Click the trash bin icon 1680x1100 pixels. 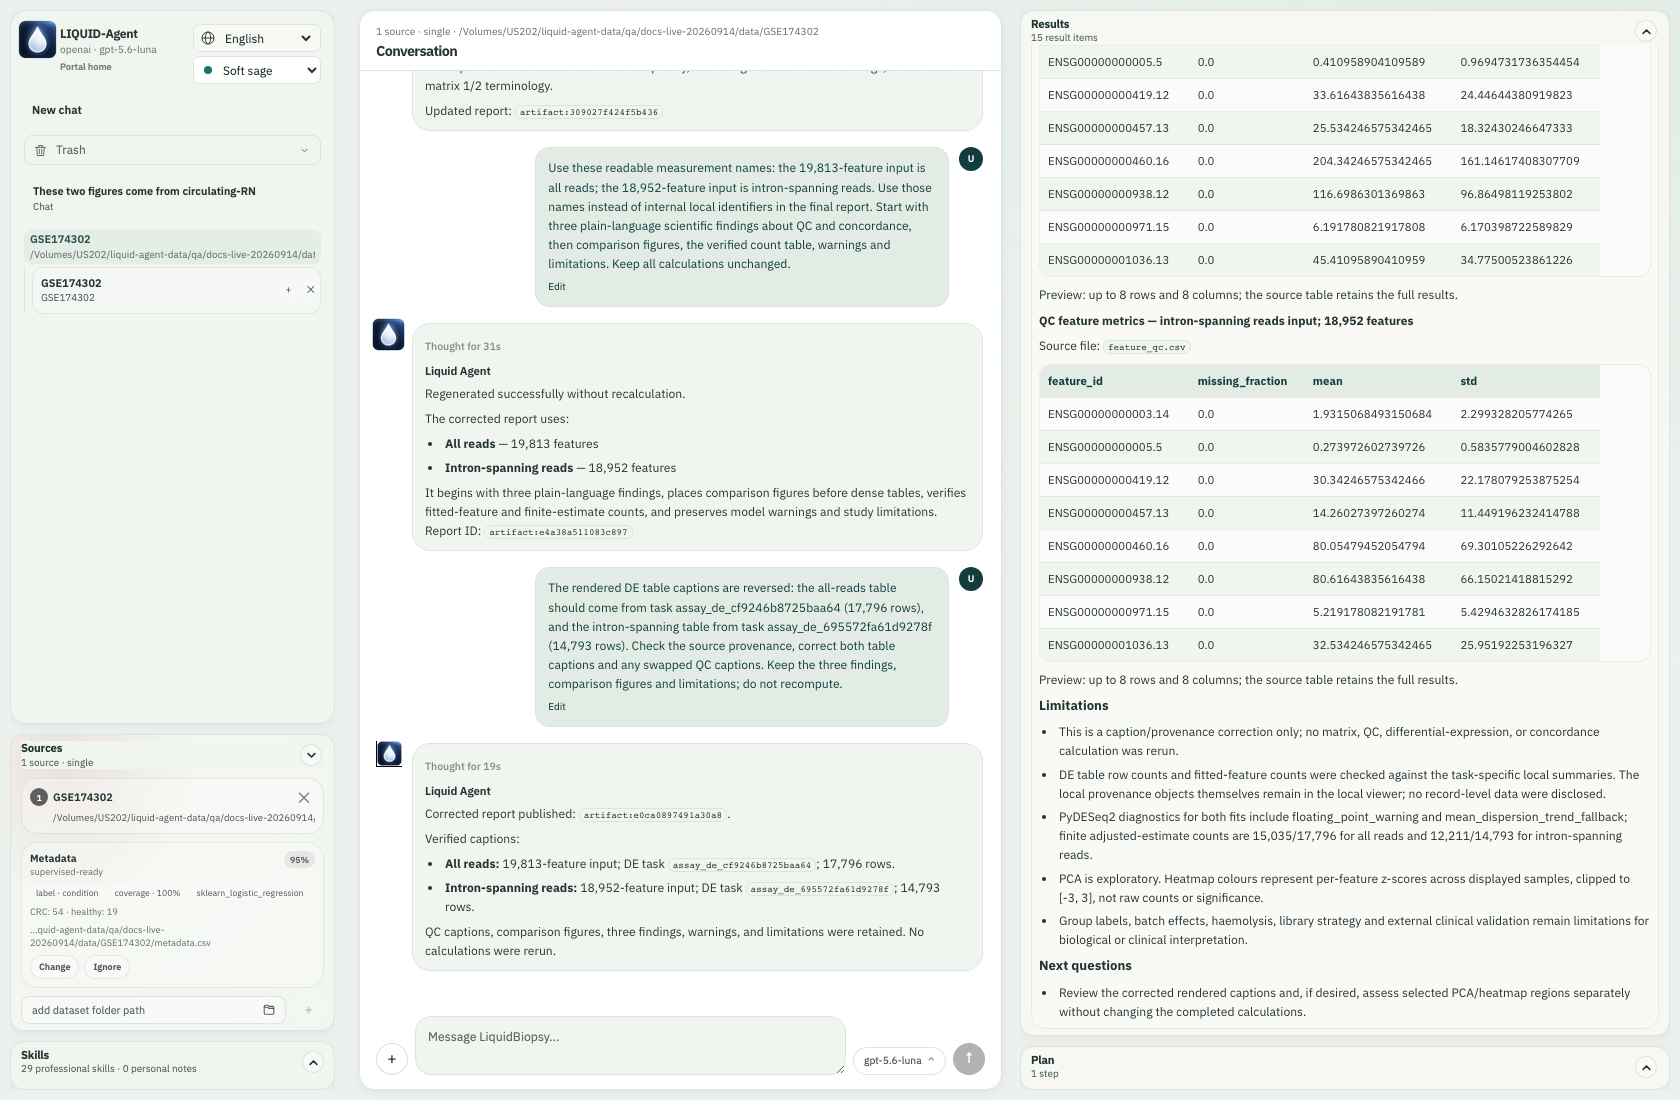(x=41, y=150)
